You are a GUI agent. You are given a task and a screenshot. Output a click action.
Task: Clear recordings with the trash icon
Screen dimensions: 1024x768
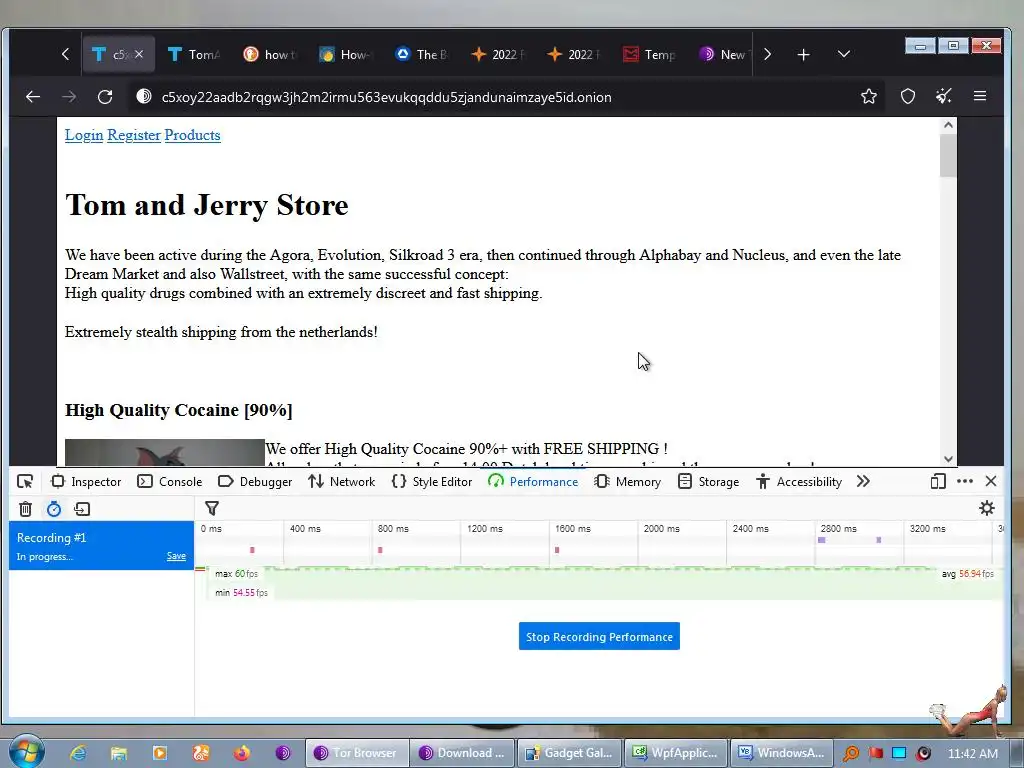coord(25,509)
